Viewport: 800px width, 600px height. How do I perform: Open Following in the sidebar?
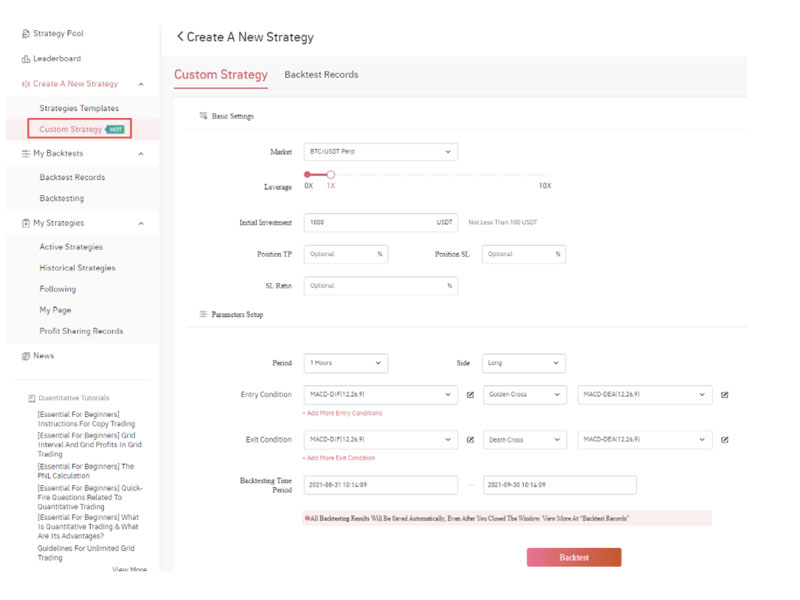tap(58, 289)
